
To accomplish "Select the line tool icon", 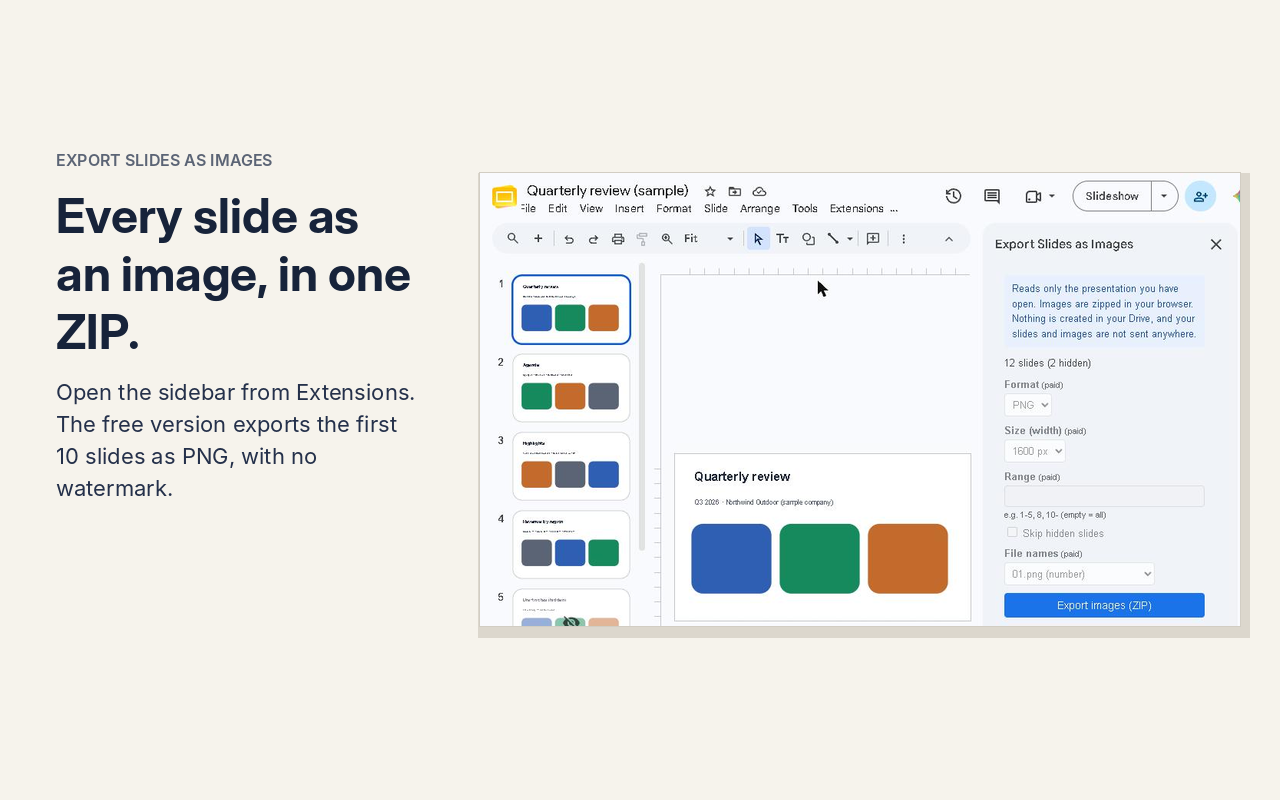I will (833, 239).
